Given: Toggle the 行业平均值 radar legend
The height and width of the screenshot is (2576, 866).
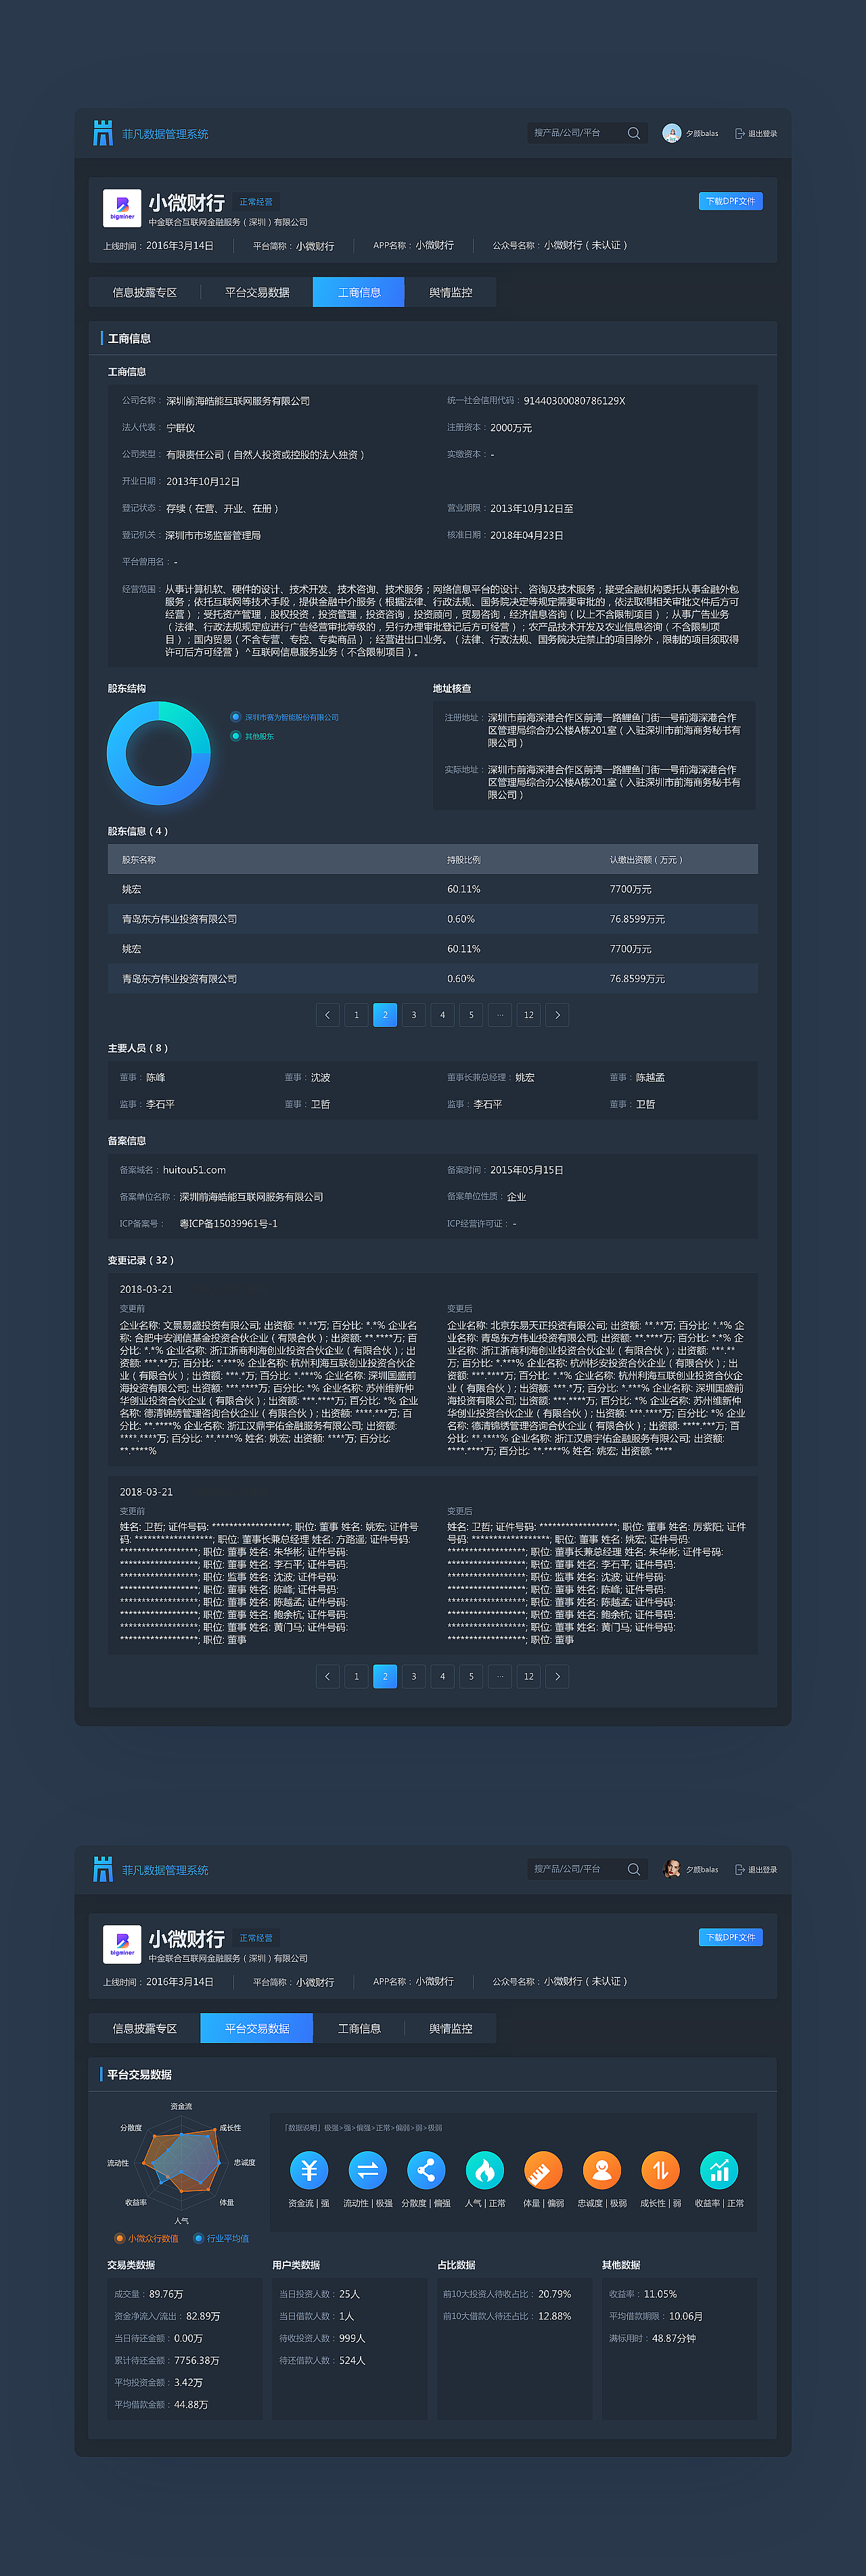Looking at the screenshot, I should coord(222,2238).
